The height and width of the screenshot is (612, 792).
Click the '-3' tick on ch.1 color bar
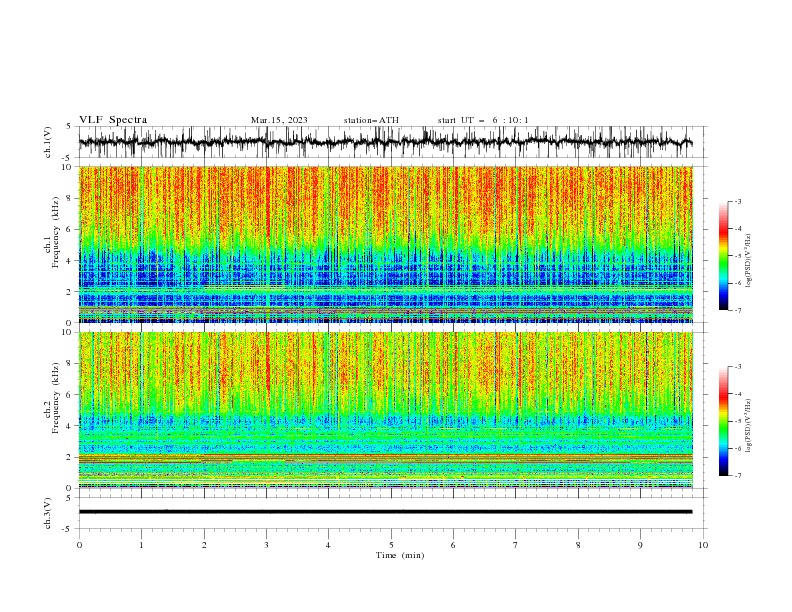[737, 201]
